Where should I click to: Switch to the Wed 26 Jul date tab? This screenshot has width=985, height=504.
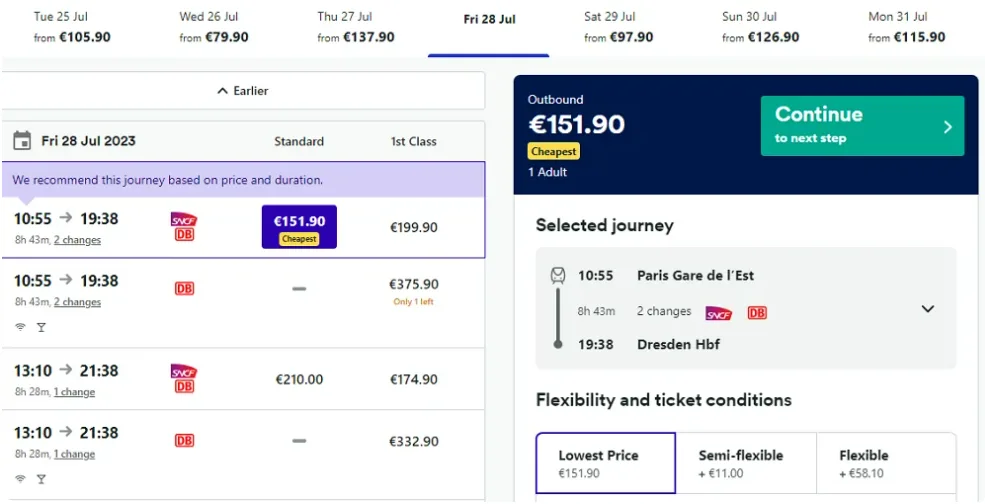coord(214,27)
